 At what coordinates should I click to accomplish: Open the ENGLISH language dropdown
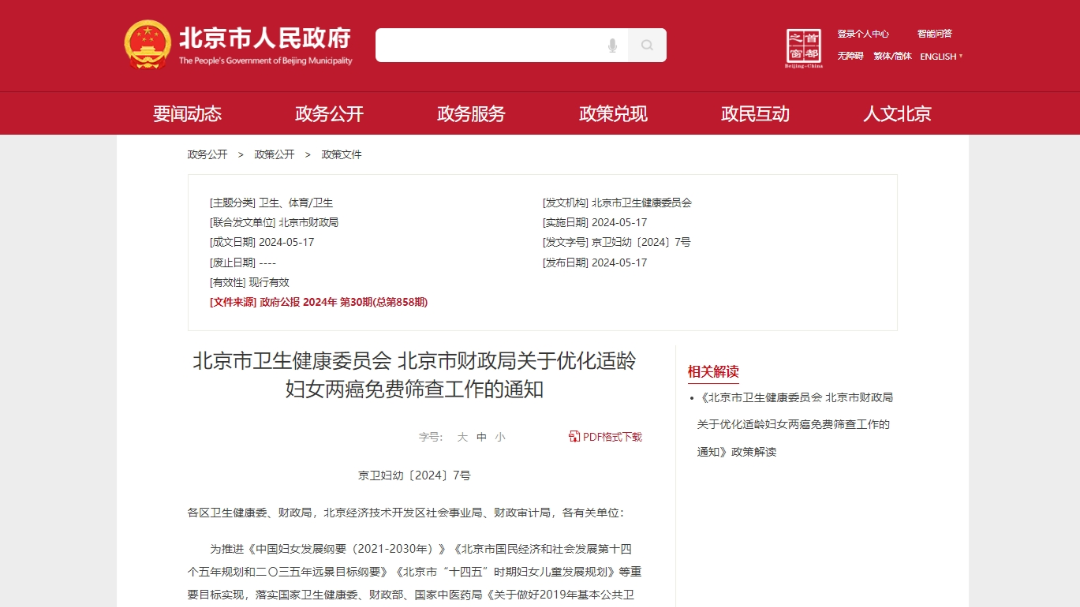pos(941,56)
